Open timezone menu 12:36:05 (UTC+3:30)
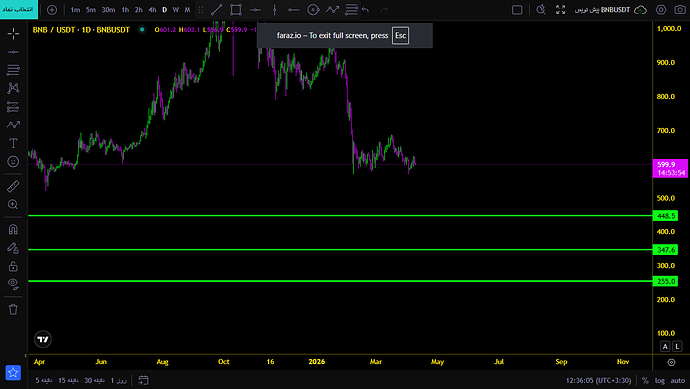This screenshot has height=389, width=690. [598, 380]
